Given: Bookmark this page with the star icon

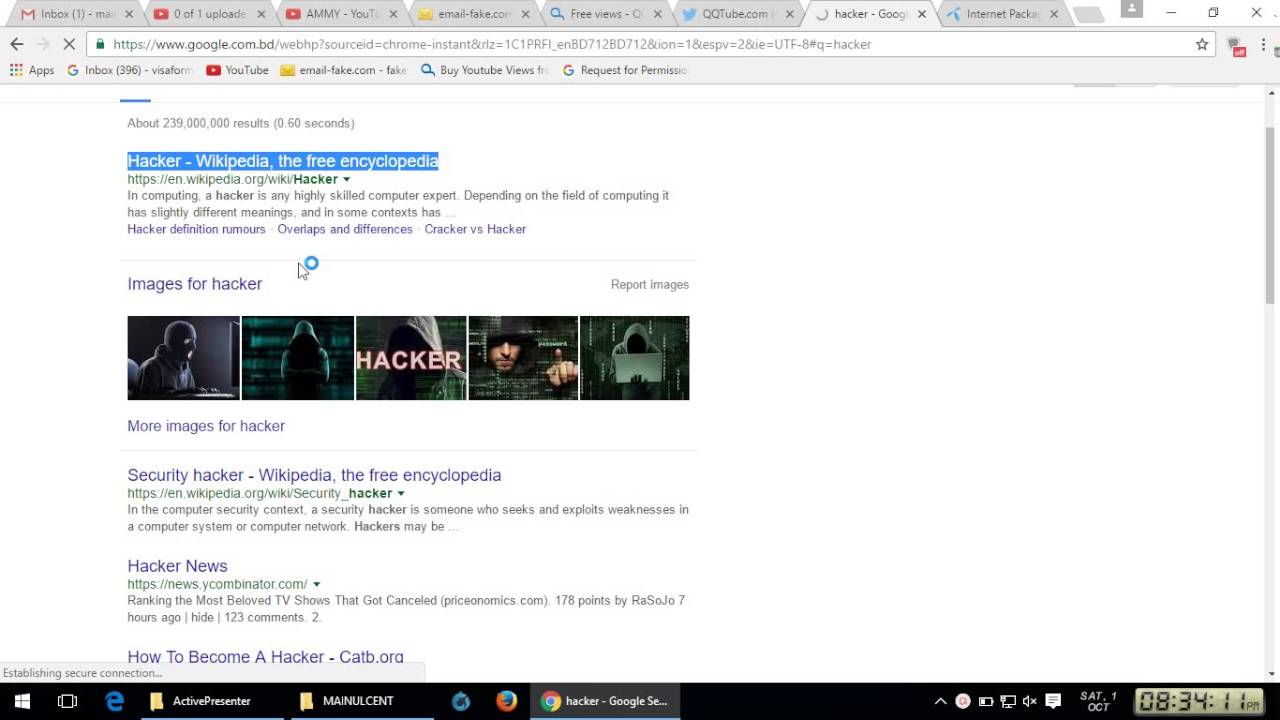Looking at the screenshot, I should pos(1202,44).
